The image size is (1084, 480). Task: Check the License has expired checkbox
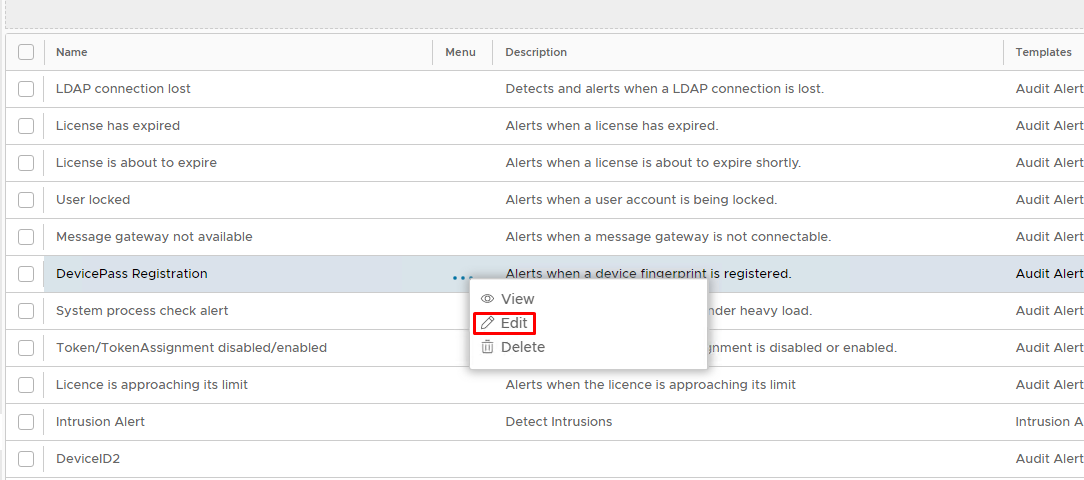point(26,126)
